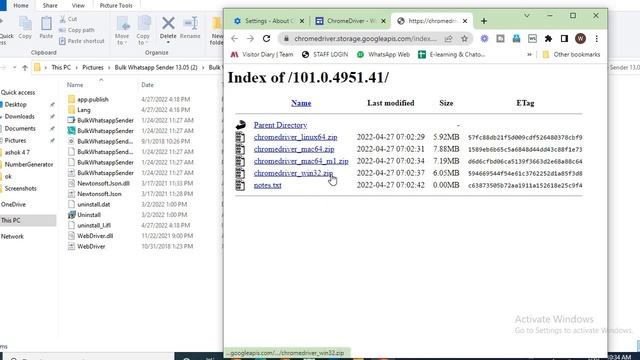
Task: Click Chrome back arrow button
Action: point(234,38)
